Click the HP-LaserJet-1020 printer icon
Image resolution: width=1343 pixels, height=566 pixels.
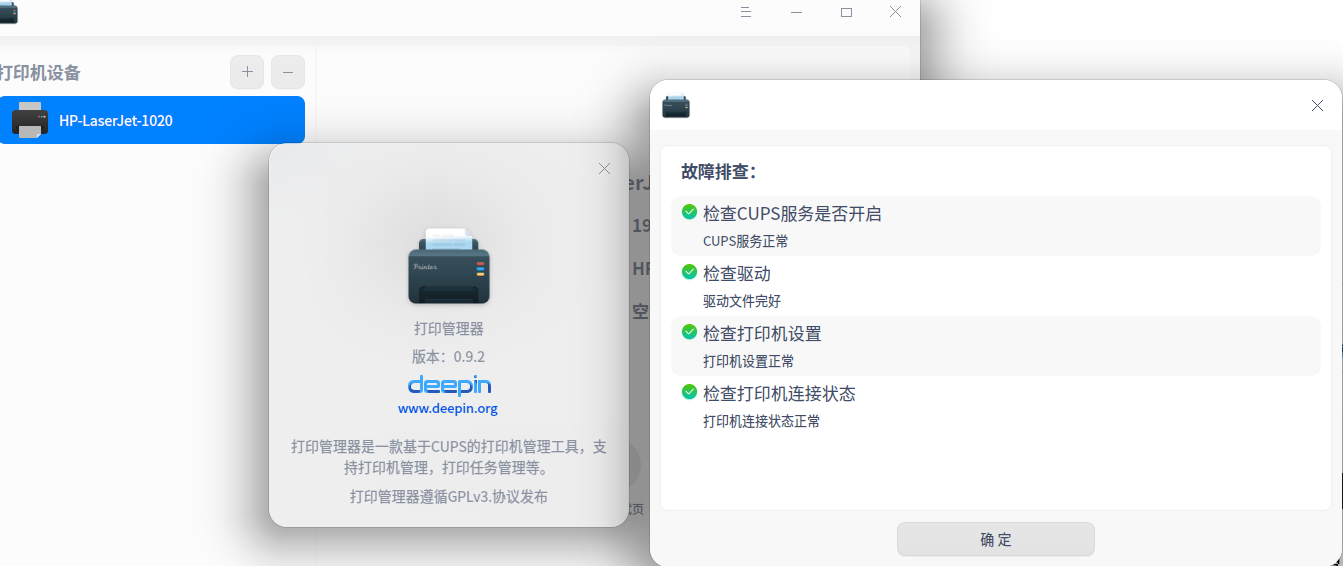click(x=29, y=120)
